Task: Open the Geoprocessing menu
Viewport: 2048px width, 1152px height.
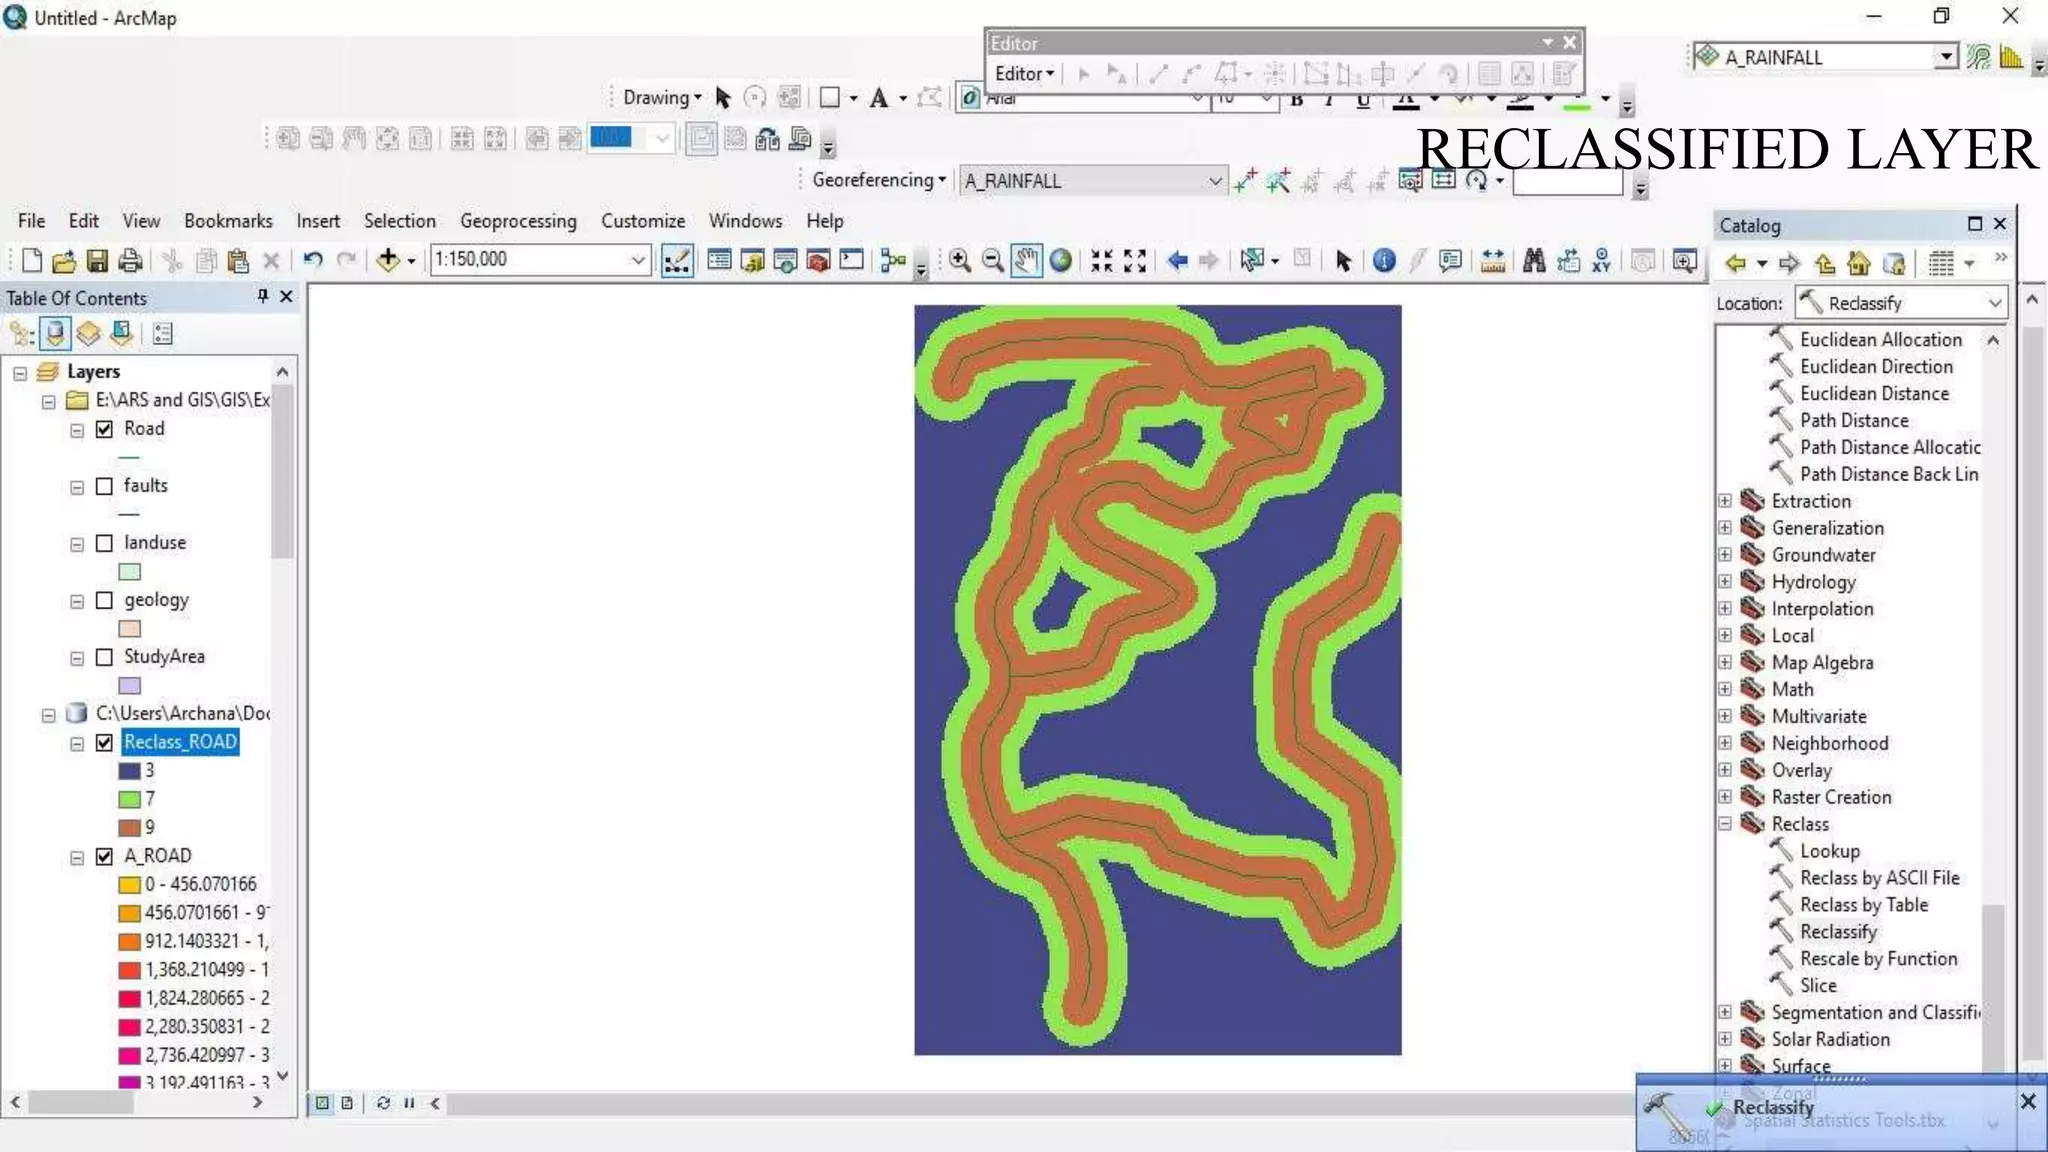Action: [x=518, y=221]
